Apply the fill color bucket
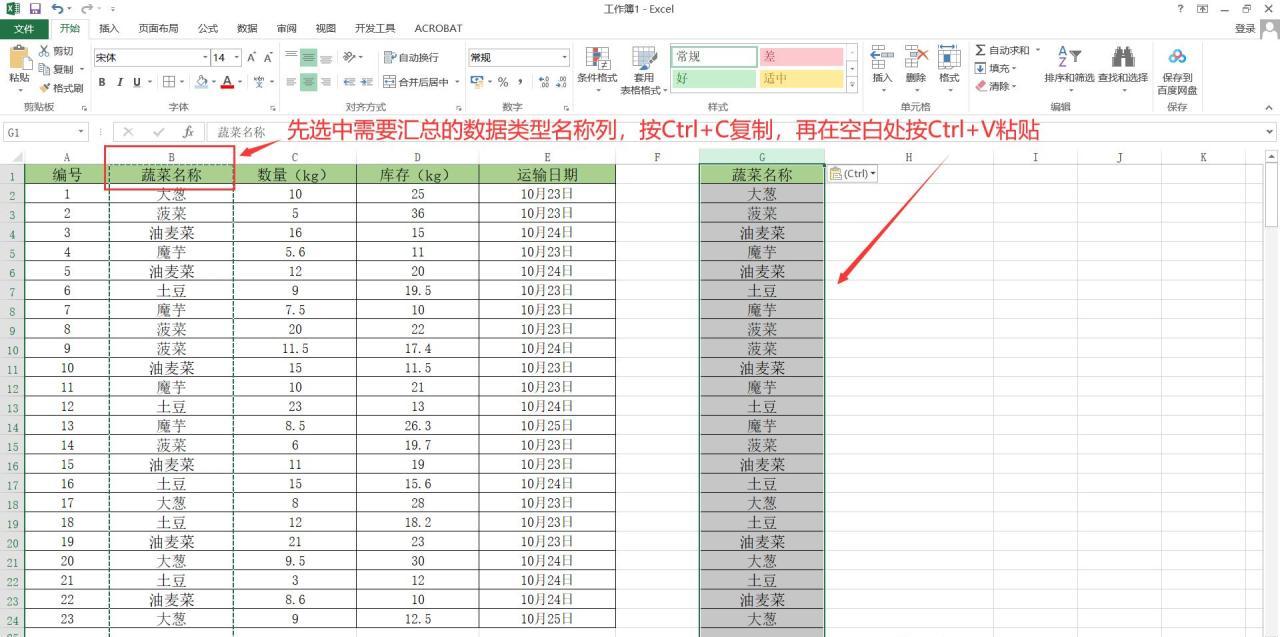This screenshot has height=637, width=1280. click(201, 82)
